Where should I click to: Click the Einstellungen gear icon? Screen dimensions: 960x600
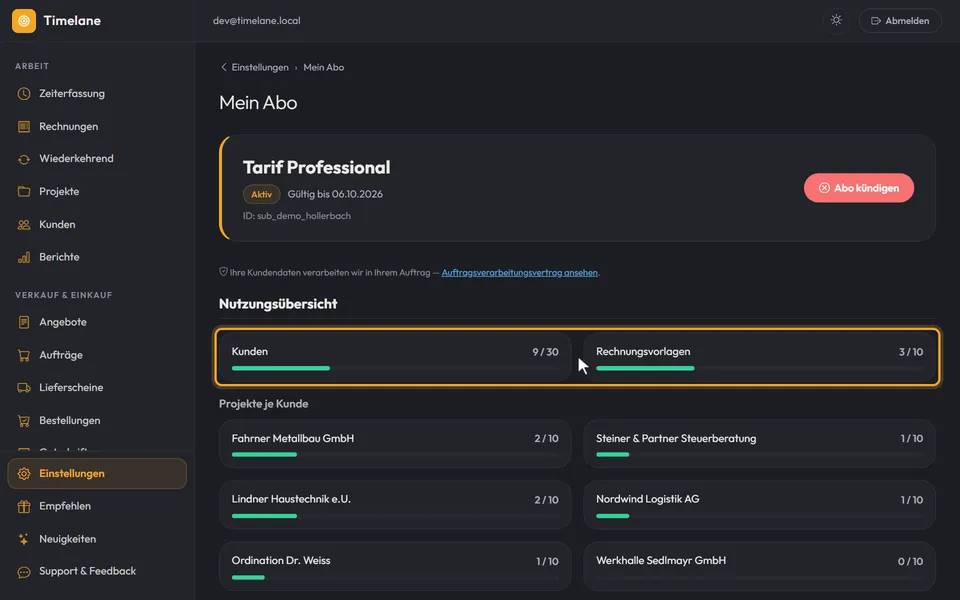coord(24,474)
